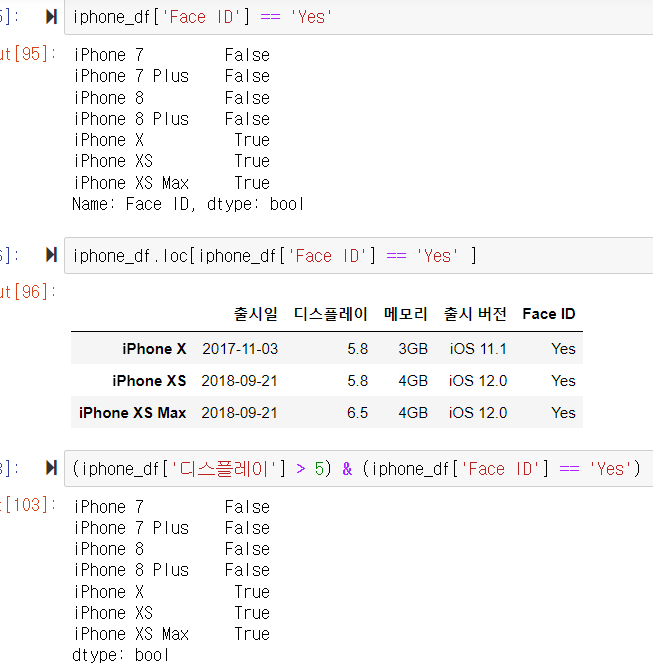Click the Out[96] output prompt
This screenshot has width=653, height=670.
point(28,292)
